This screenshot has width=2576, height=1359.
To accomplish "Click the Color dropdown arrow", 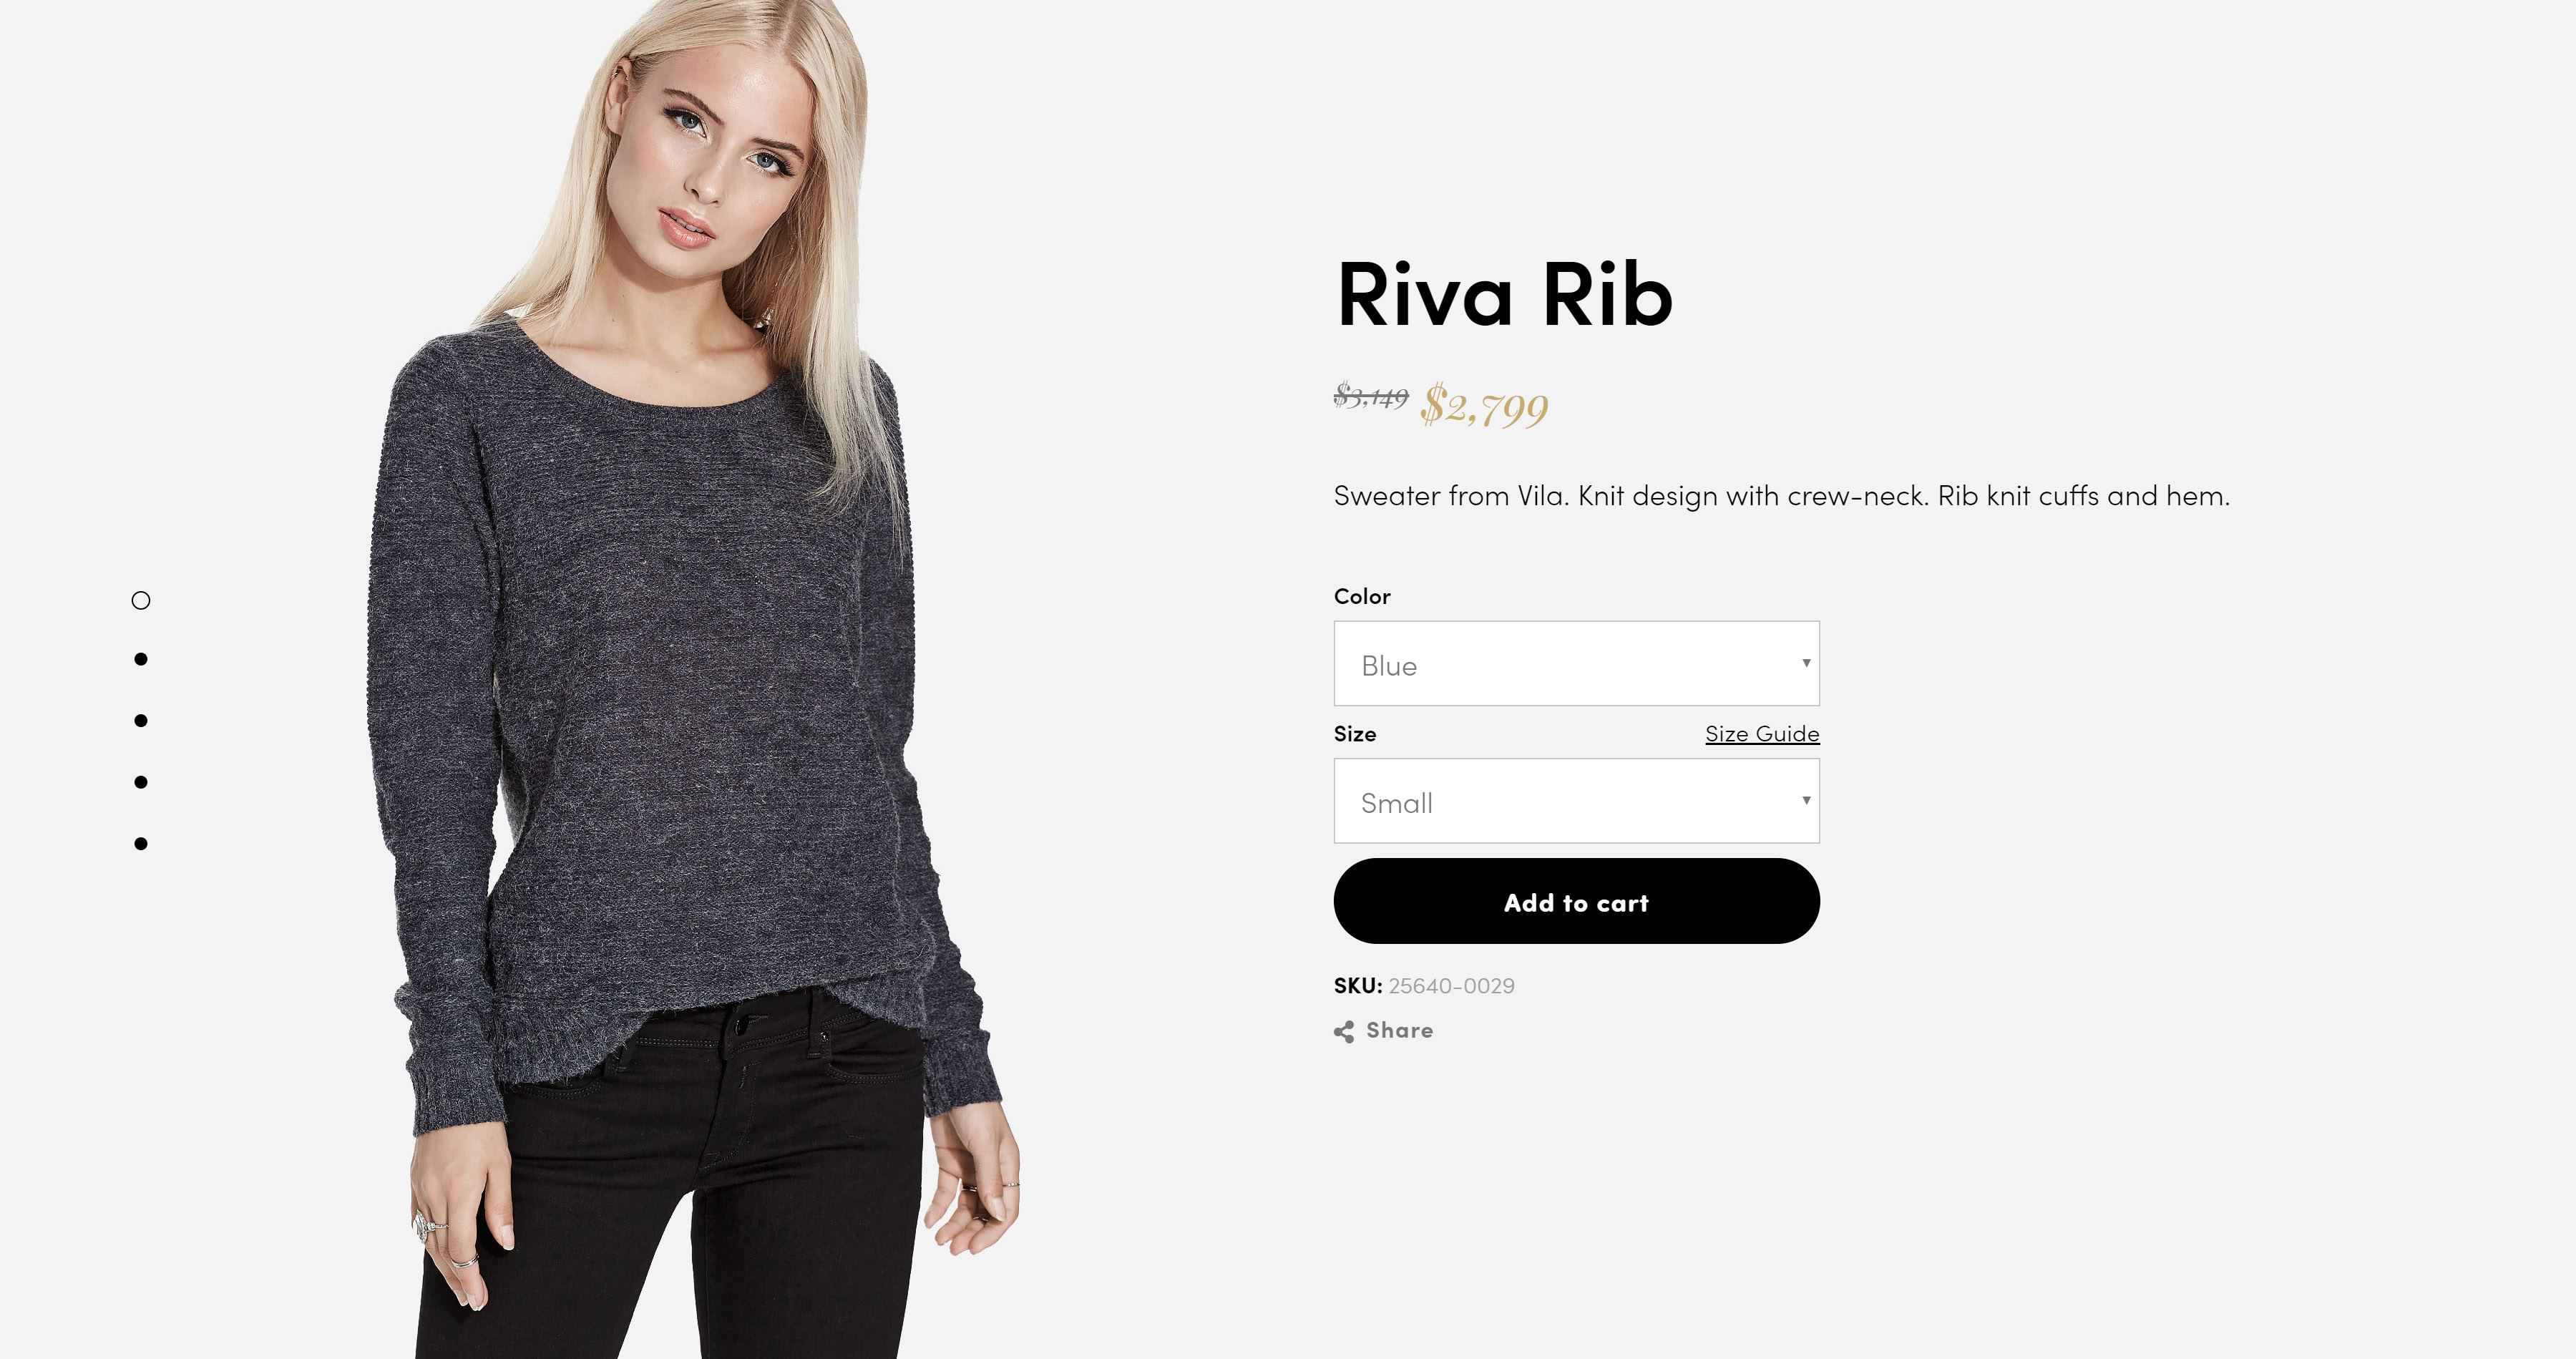I will pyautogui.click(x=1806, y=663).
